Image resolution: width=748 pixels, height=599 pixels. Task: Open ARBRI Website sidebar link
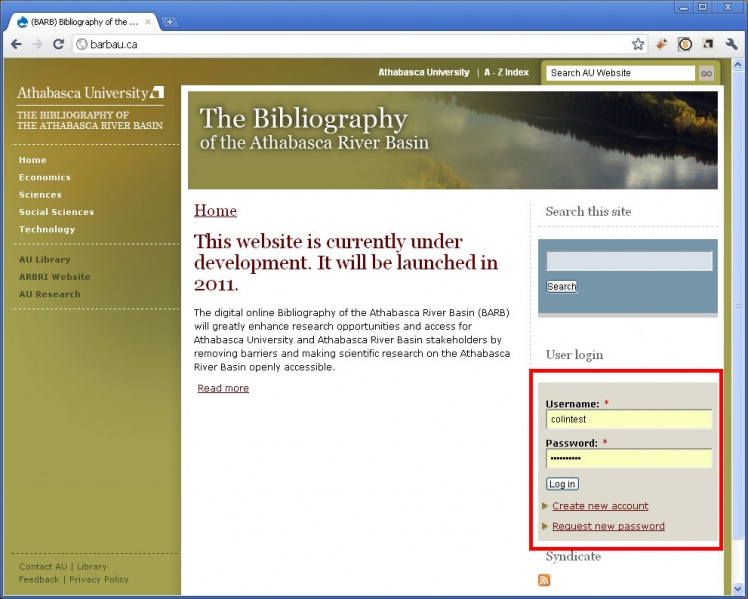point(54,277)
